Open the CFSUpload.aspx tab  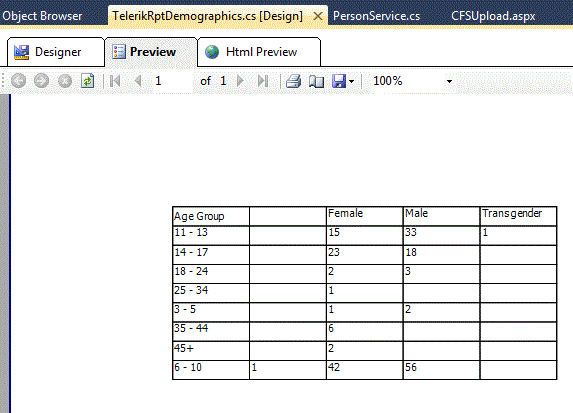[493, 16]
